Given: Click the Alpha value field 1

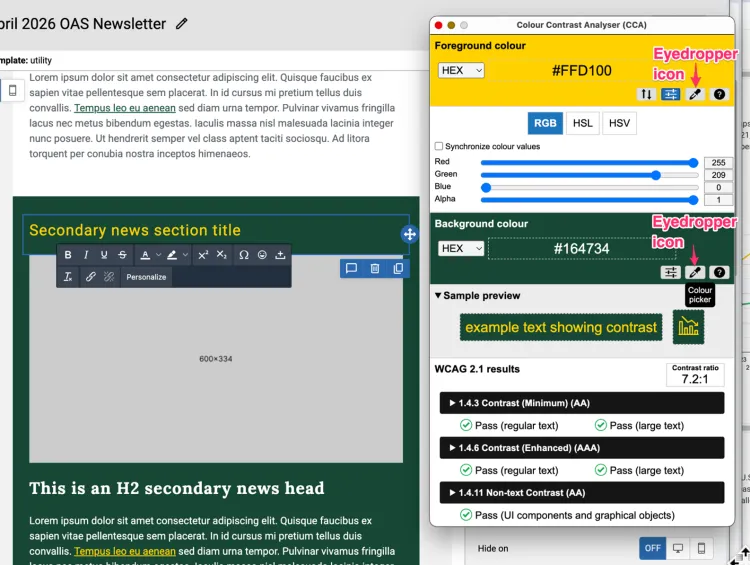Looking at the screenshot, I should click(718, 200).
